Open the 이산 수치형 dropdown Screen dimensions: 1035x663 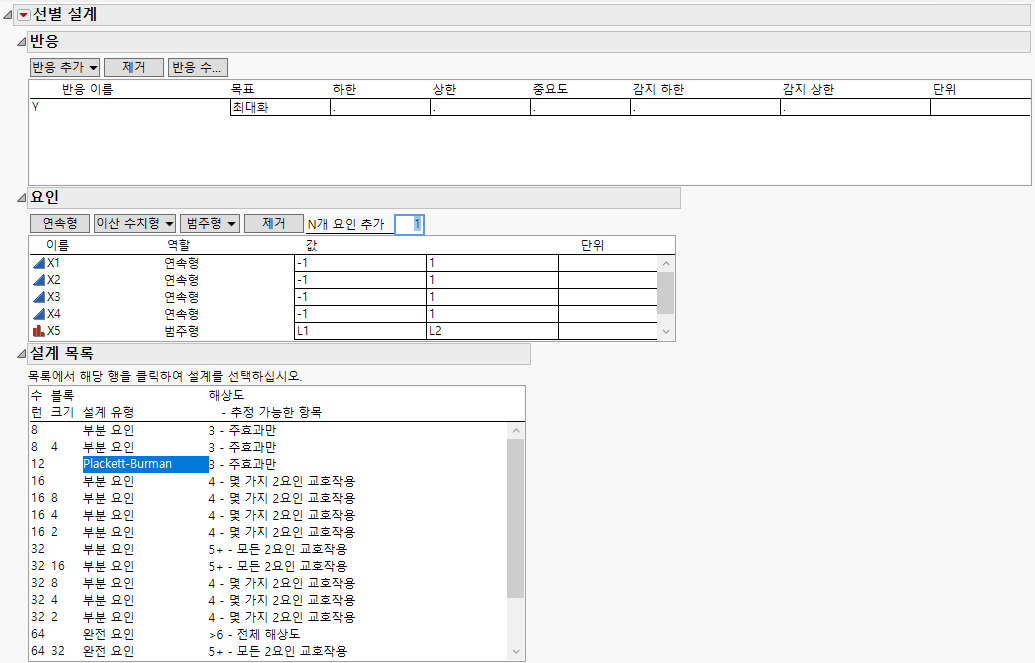tap(135, 223)
